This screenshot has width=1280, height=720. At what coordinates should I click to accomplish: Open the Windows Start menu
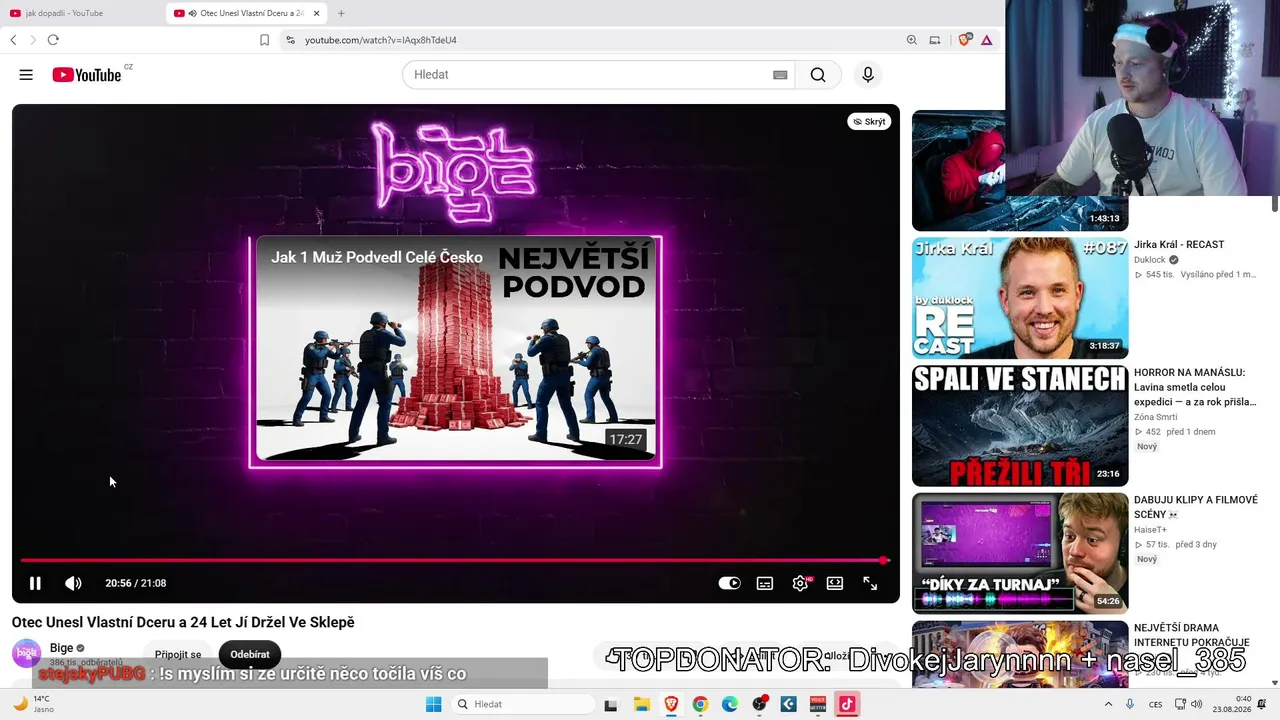click(x=433, y=704)
